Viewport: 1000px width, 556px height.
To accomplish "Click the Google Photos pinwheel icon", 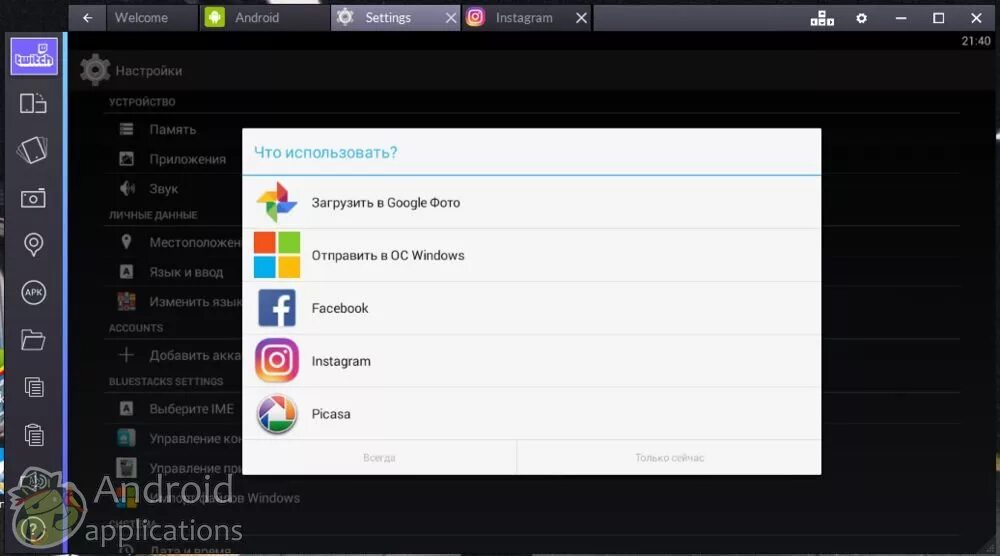I will tap(277, 202).
